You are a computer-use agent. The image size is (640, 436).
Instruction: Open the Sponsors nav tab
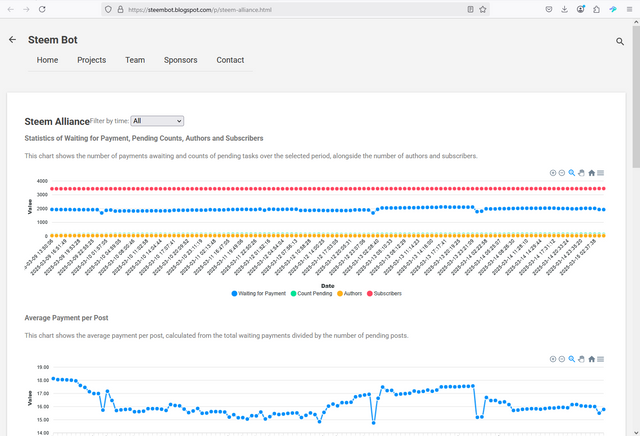pos(180,60)
